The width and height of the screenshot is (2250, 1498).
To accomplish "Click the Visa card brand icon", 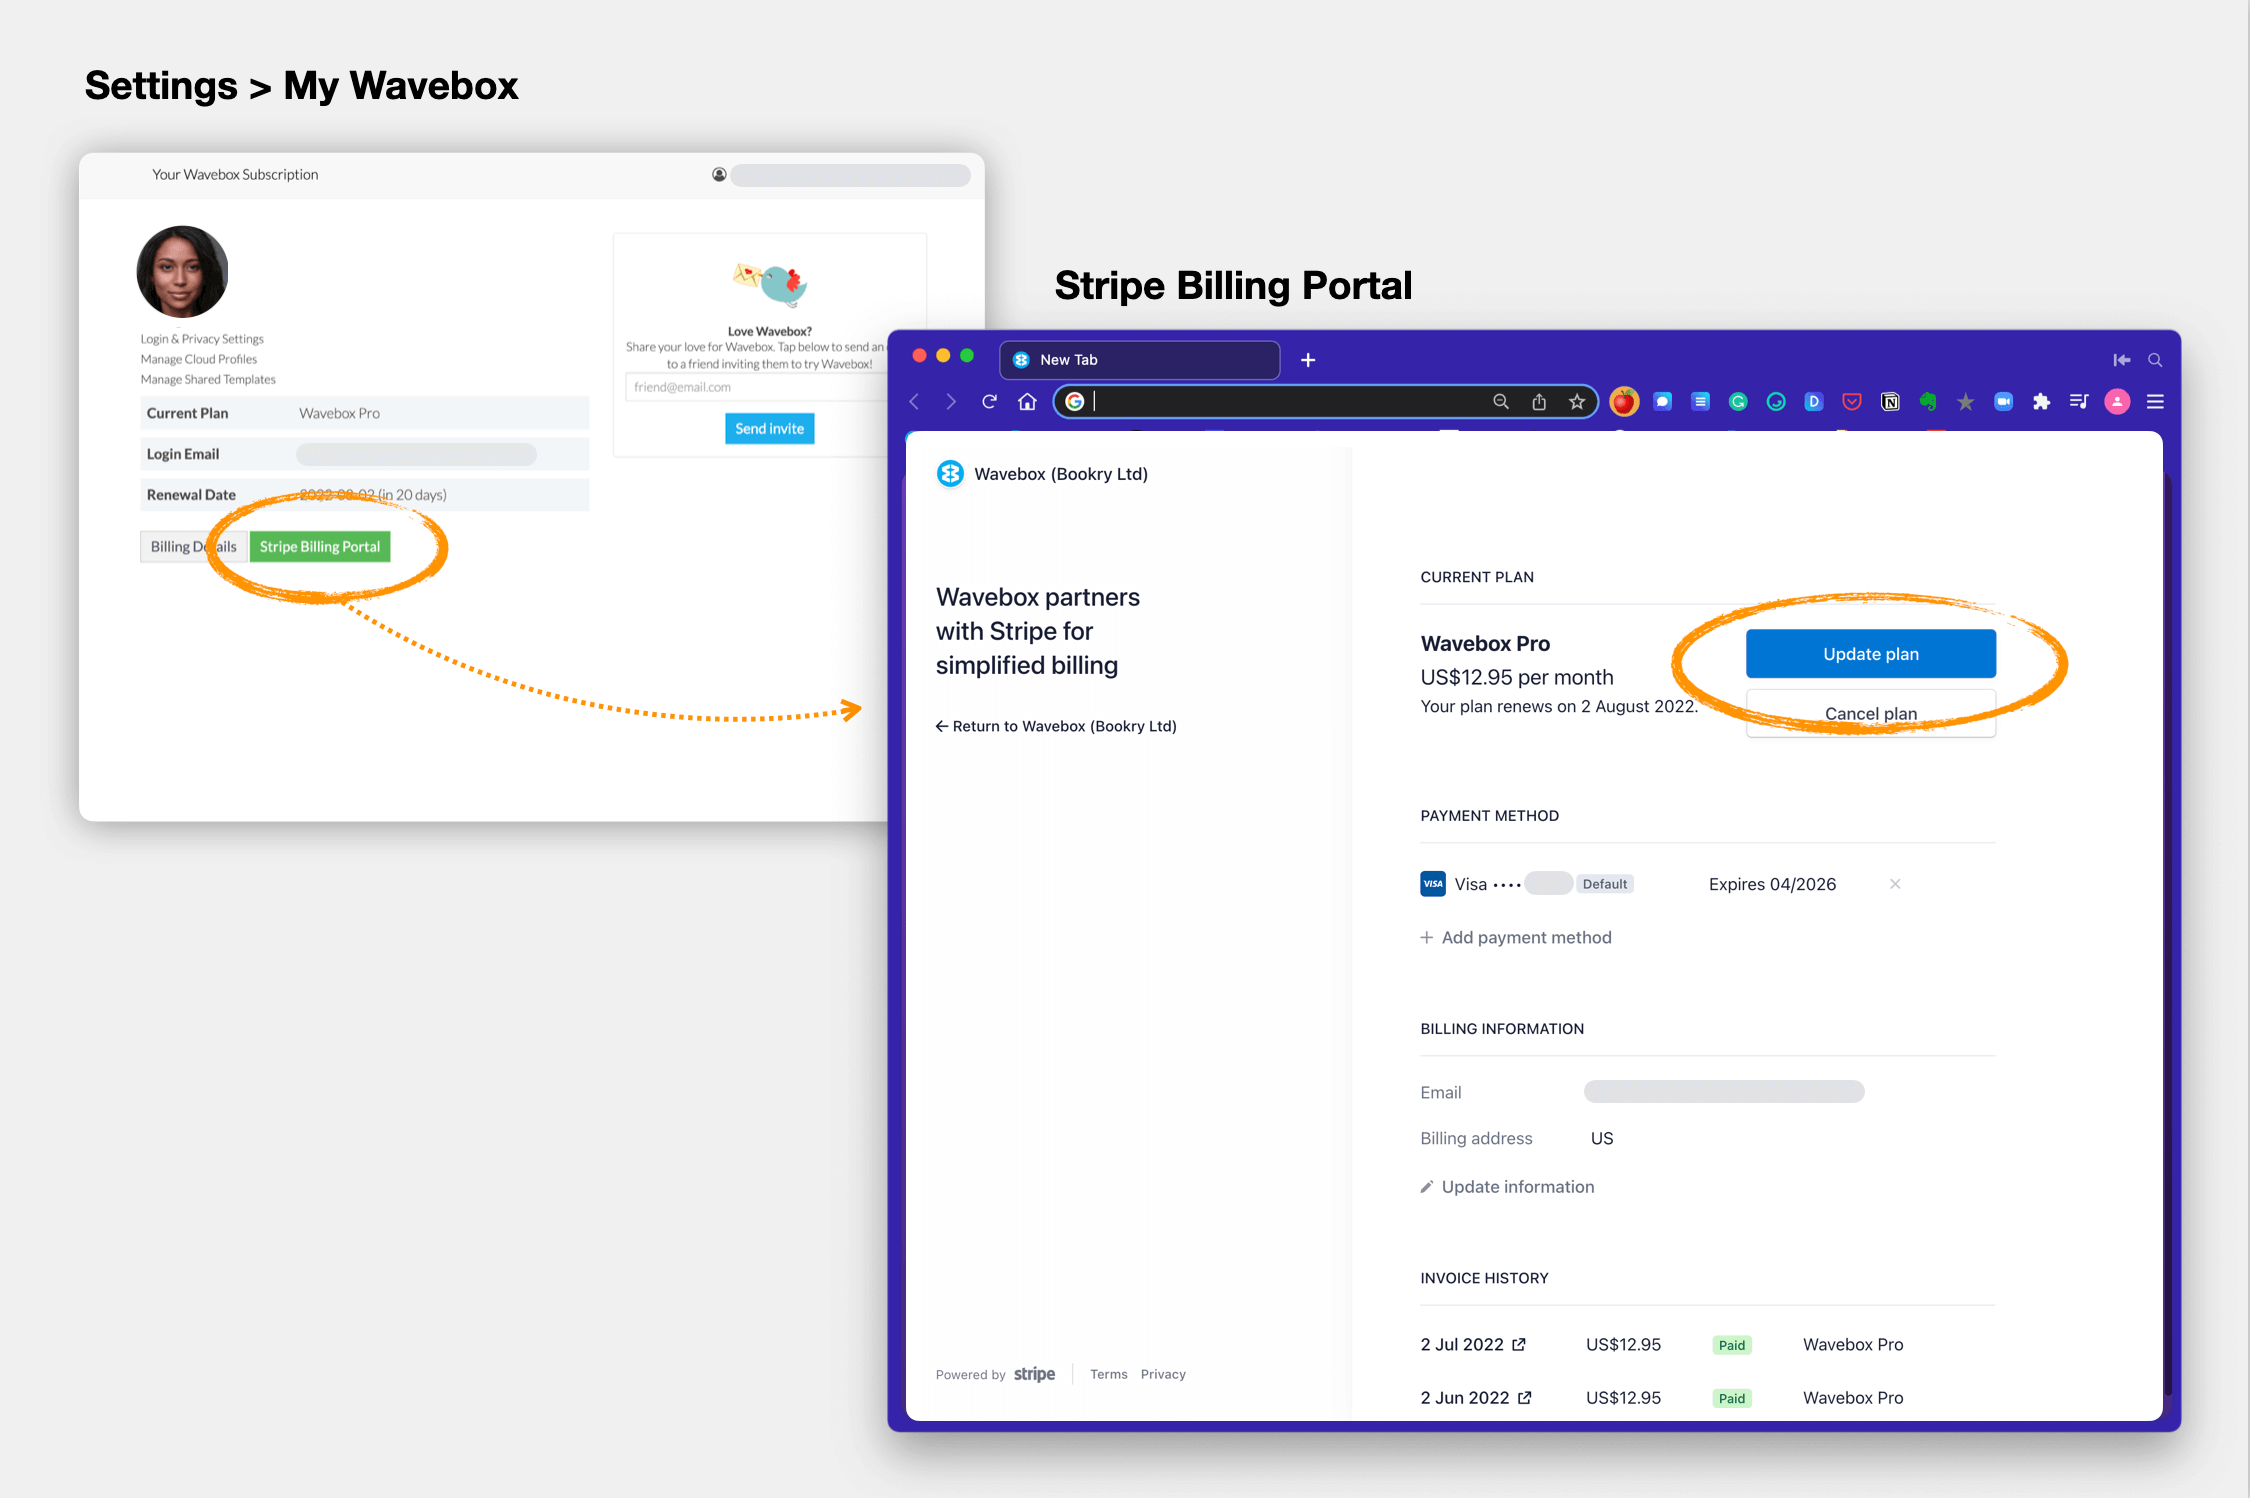I will [x=1433, y=884].
